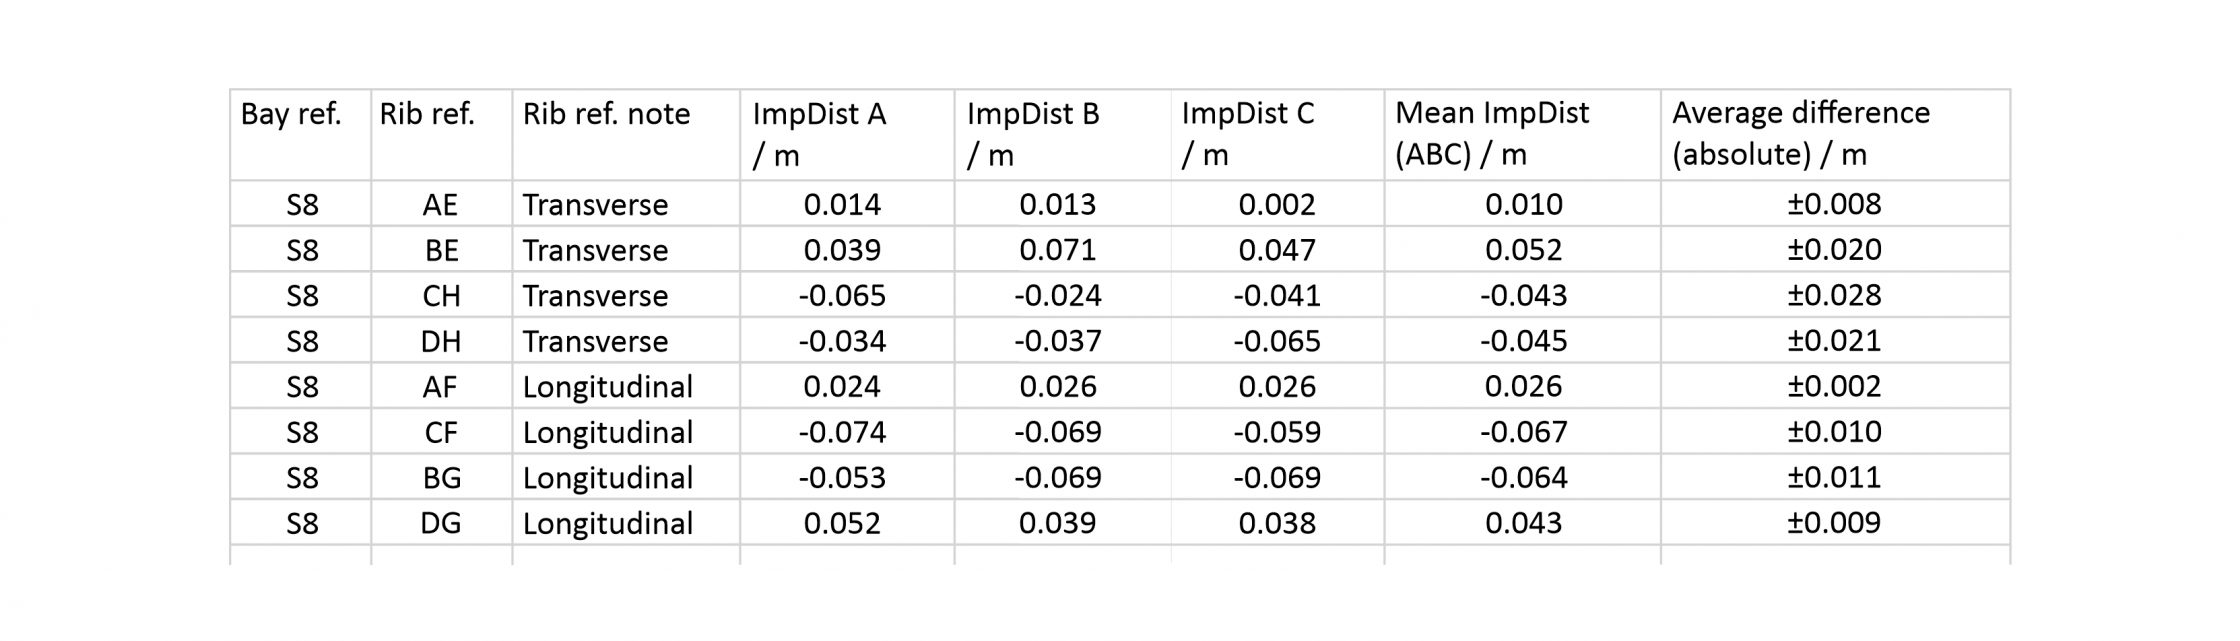
Task: Click the average difference ±0.009
Action: click(1835, 523)
